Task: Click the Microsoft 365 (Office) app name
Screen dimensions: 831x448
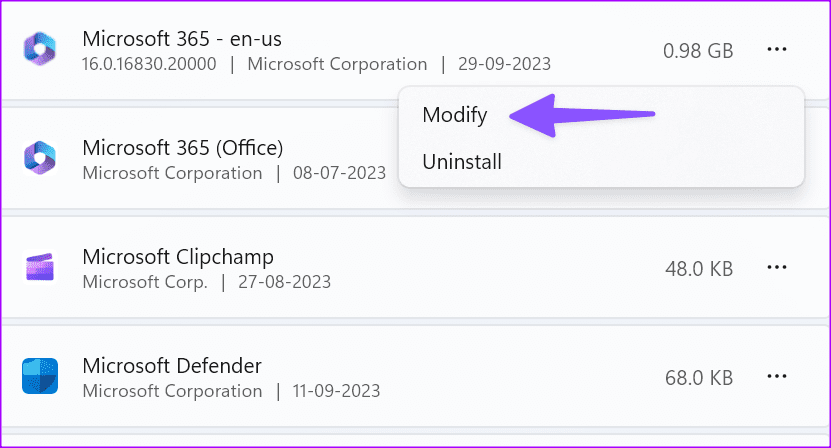Action: coord(183,148)
